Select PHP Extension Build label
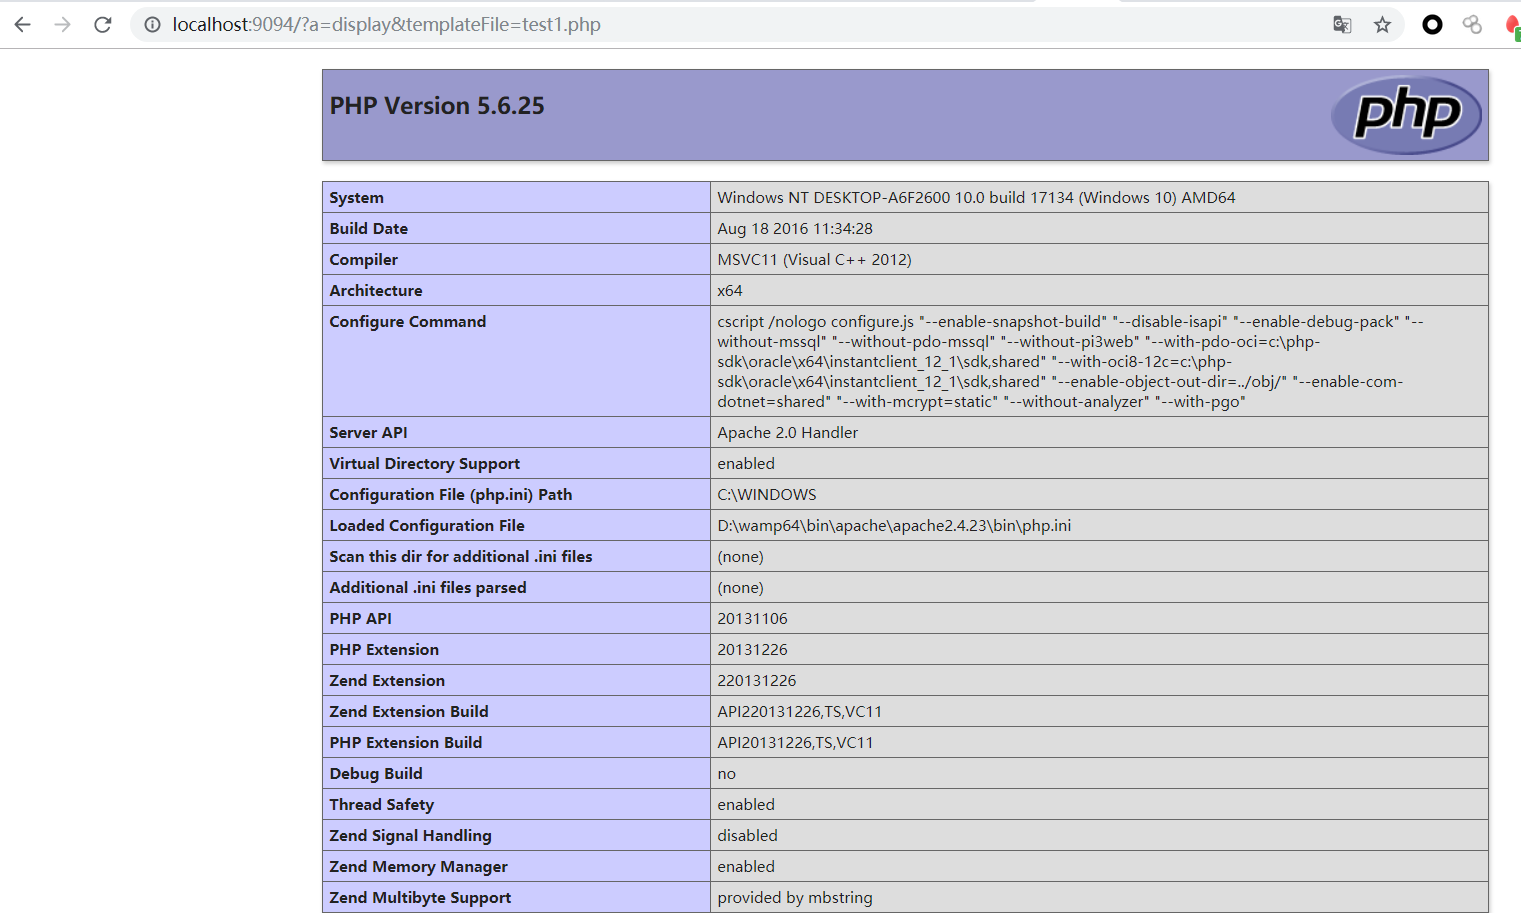Viewport: 1521px width, 913px height. (x=406, y=743)
